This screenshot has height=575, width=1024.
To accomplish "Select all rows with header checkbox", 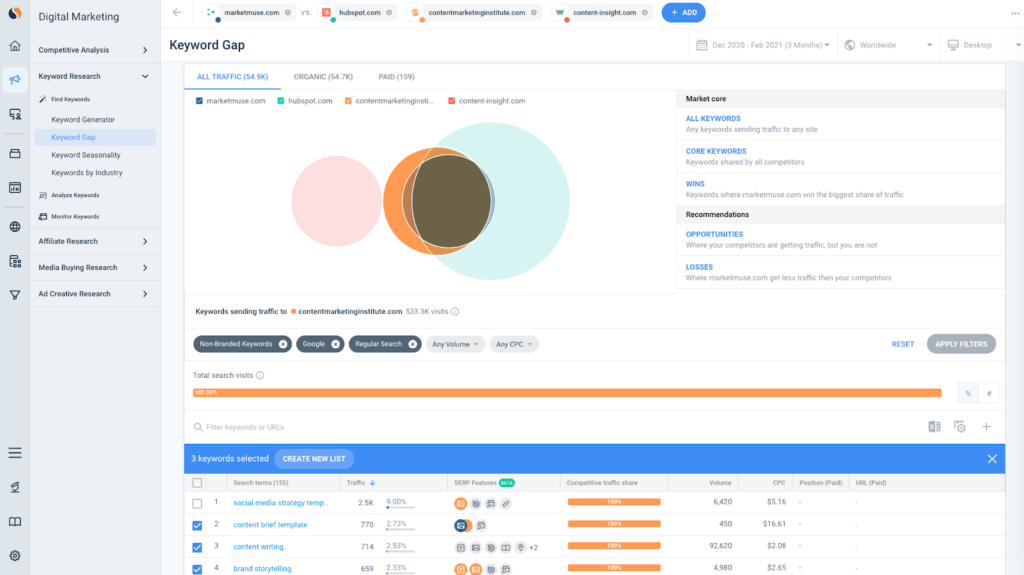I will coord(197,483).
